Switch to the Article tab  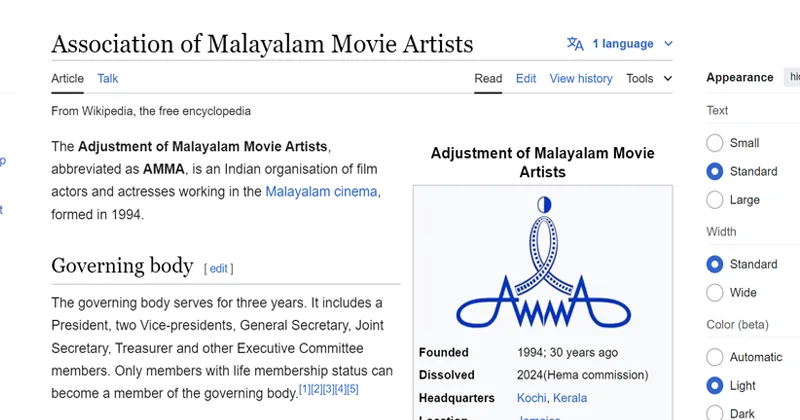(x=67, y=79)
